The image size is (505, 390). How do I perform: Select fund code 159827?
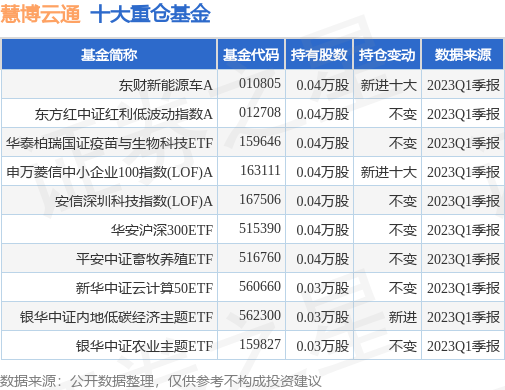[x=260, y=345]
